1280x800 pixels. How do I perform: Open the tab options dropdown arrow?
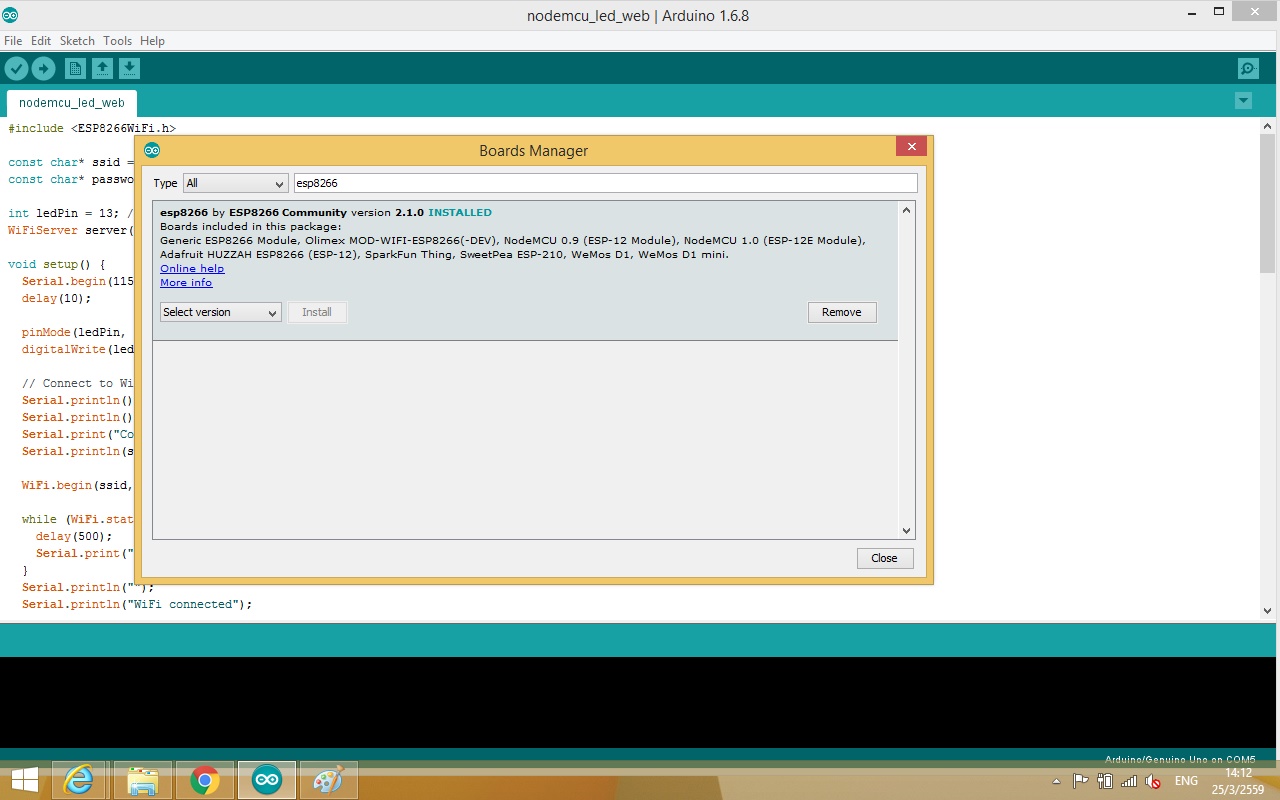(x=1243, y=101)
